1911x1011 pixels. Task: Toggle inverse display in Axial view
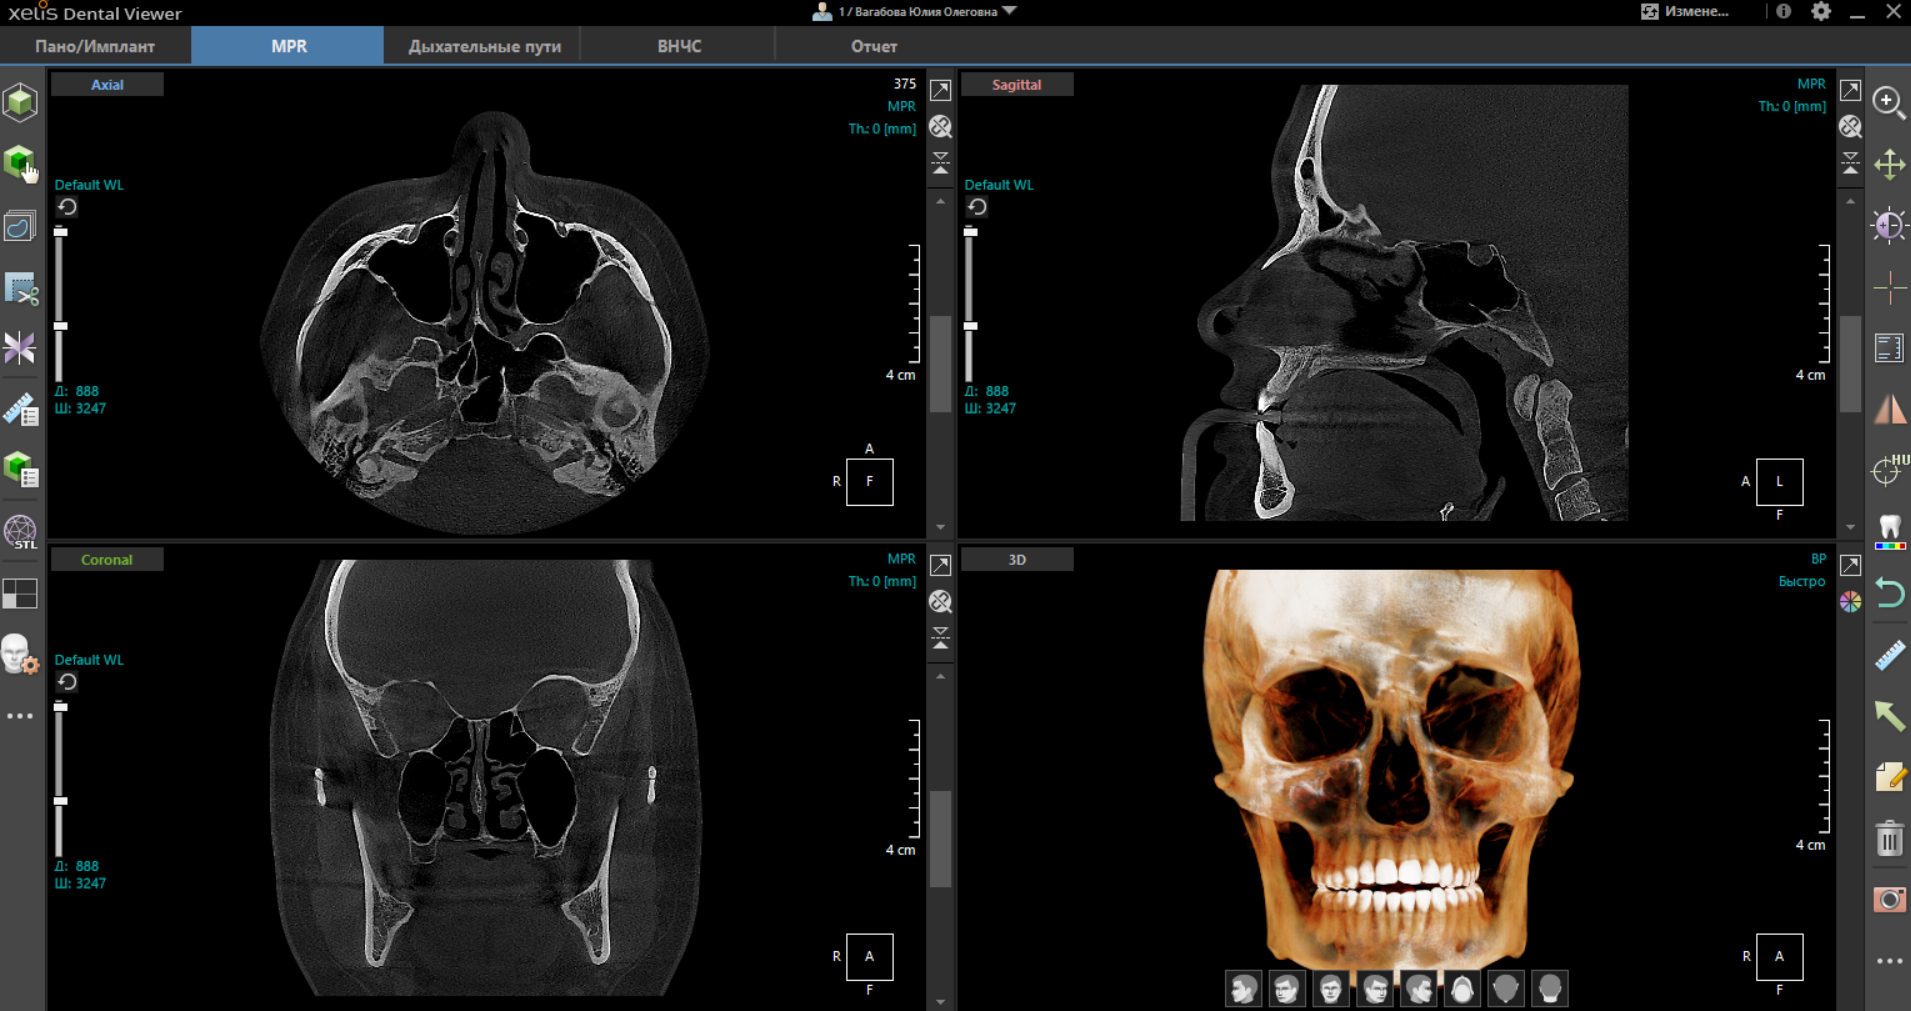tap(940, 127)
